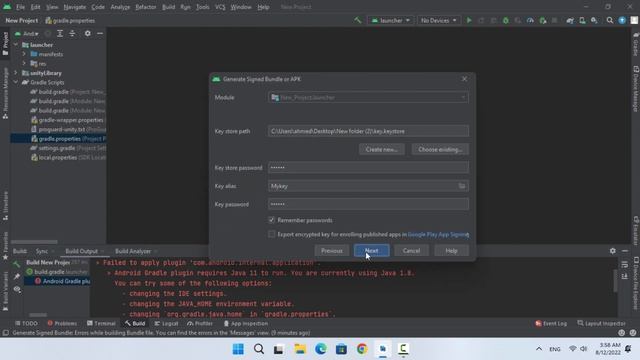Open the launcher run configuration dropdown
This screenshot has width=640, height=360.
tap(391, 20)
